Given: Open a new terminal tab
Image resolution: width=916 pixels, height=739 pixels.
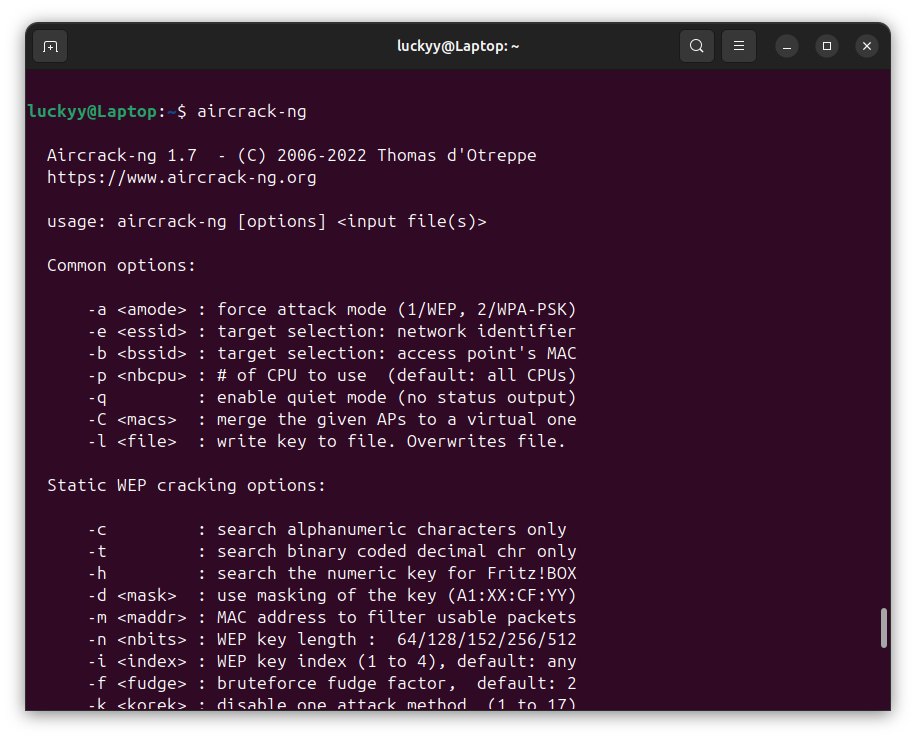Looking at the screenshot, I should tap(50, 46).
